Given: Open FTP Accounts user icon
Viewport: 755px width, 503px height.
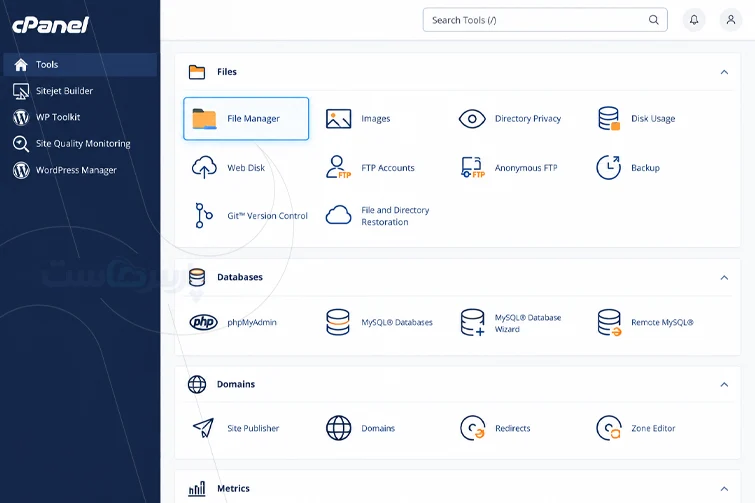Looking at the screenshot, I should pyautogui.click(x=338, y=167).
